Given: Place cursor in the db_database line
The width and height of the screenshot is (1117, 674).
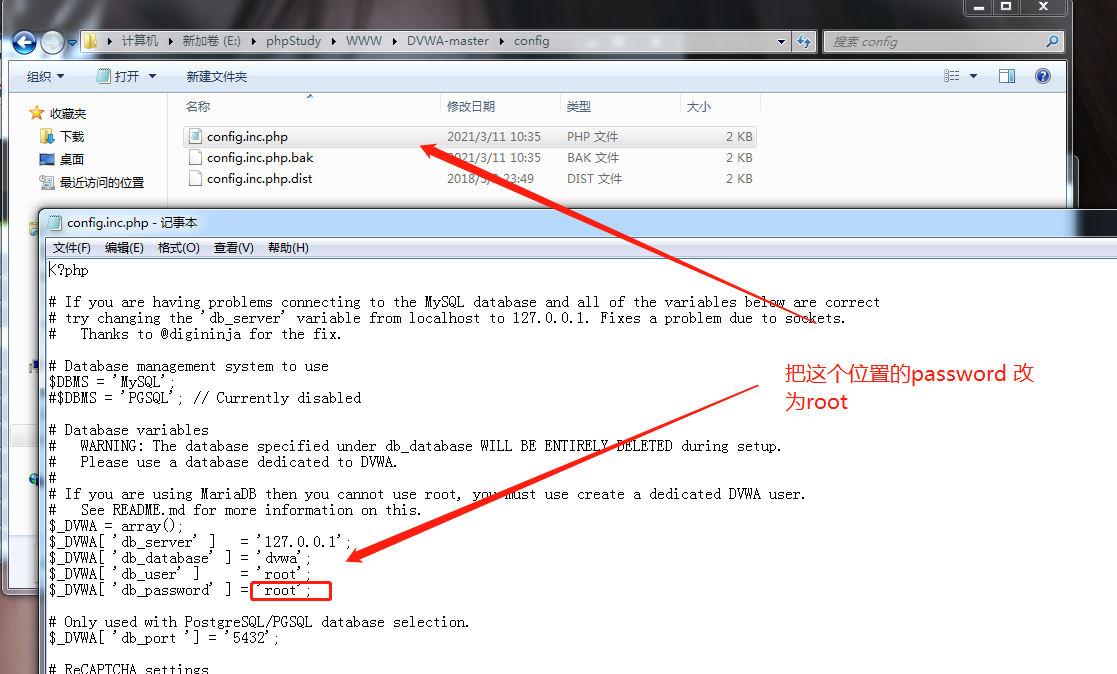Looking at the screenshot, I should click(x=180, y=559).
